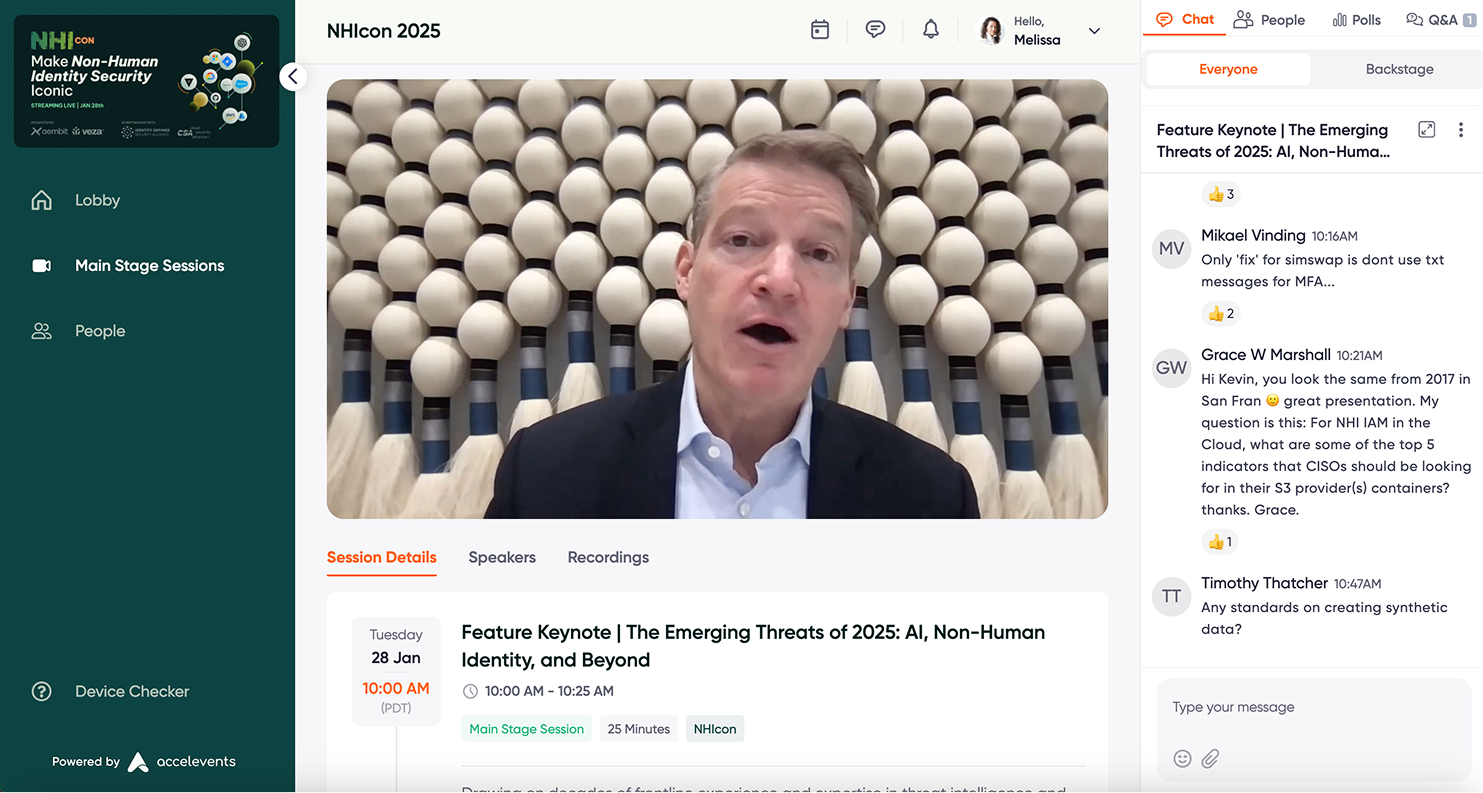Open the Device Checker help icon
1483x793 pixels.
pyautogui.click(x=42, y=691)
